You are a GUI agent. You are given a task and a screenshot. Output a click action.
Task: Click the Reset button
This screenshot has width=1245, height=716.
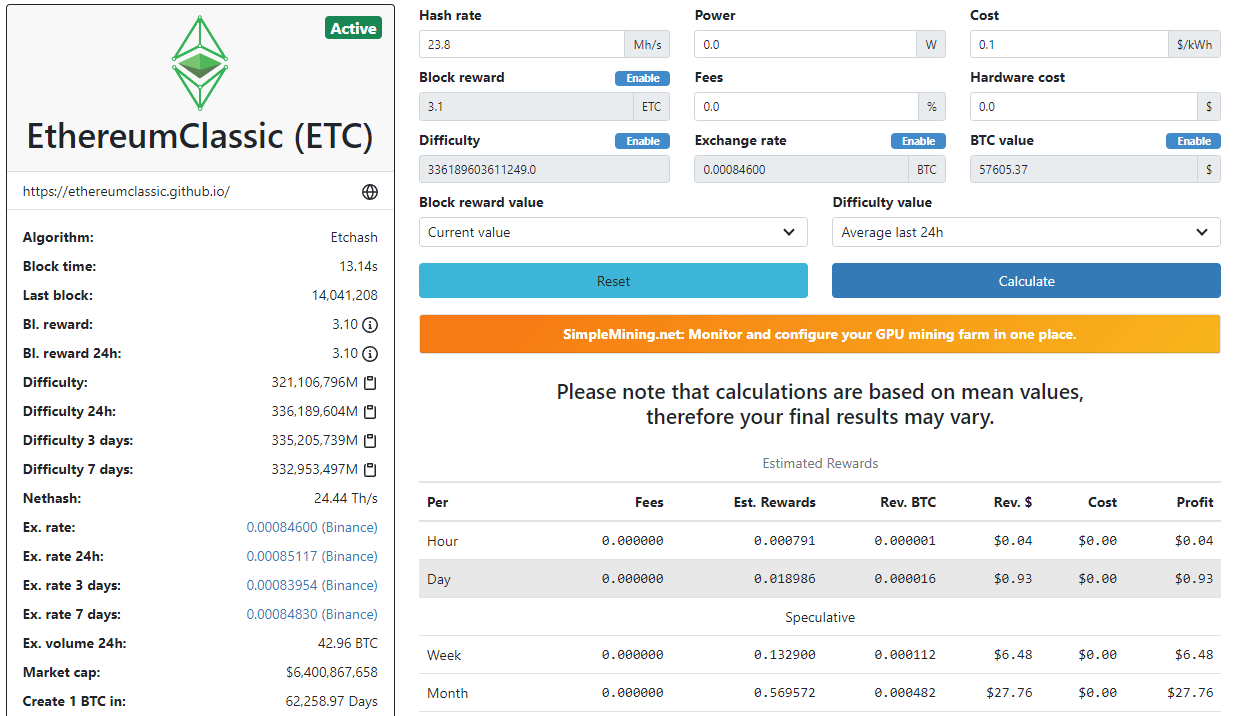tap(613, 281)
